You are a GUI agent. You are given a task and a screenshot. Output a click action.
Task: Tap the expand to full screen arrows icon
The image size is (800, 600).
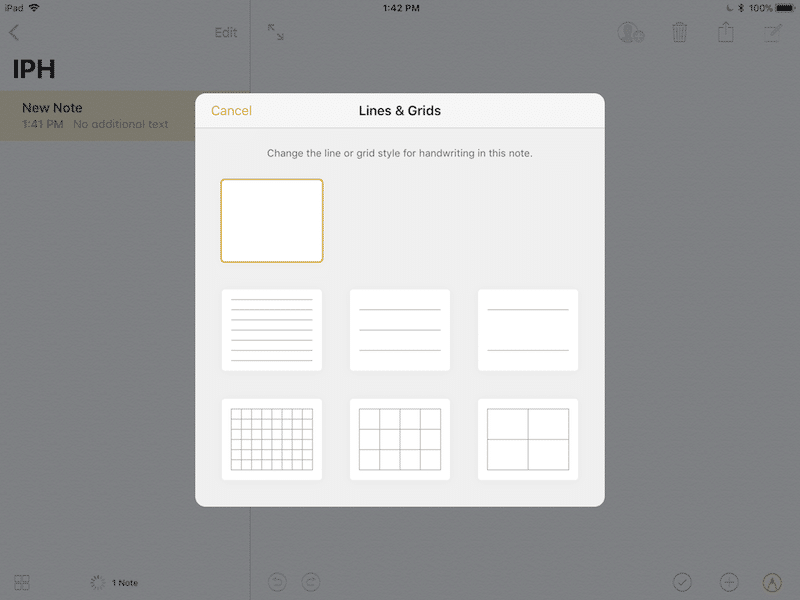pyautogui.click(x=276, y=32)
